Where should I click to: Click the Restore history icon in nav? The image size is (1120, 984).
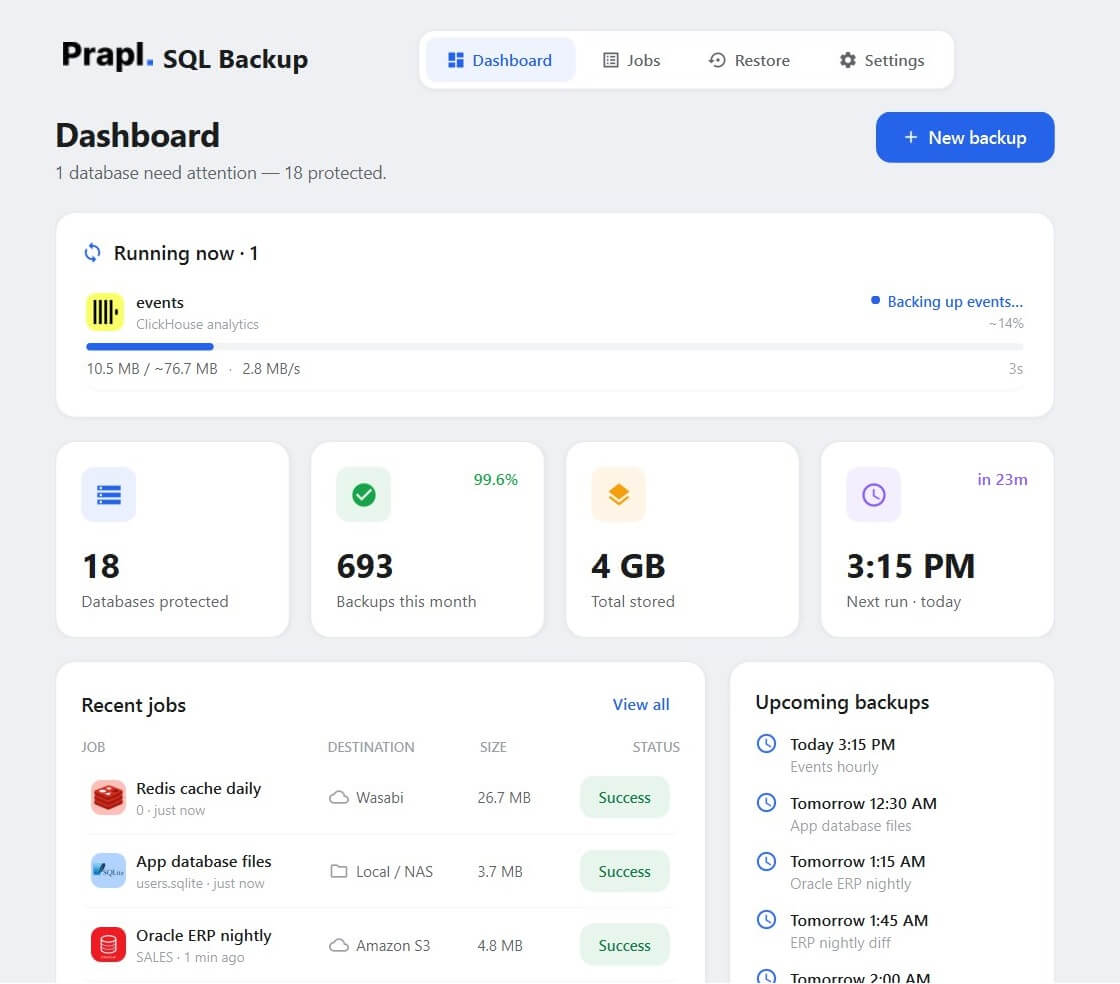(x=717, y=60)
